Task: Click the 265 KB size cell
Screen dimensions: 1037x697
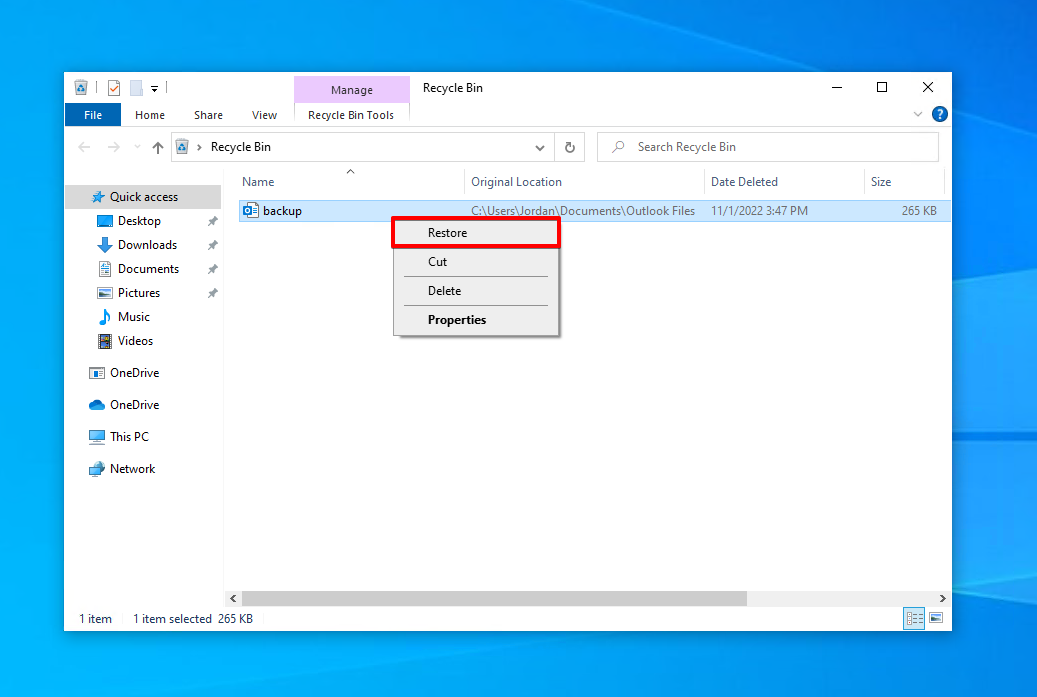Action: tap(919, 211)
